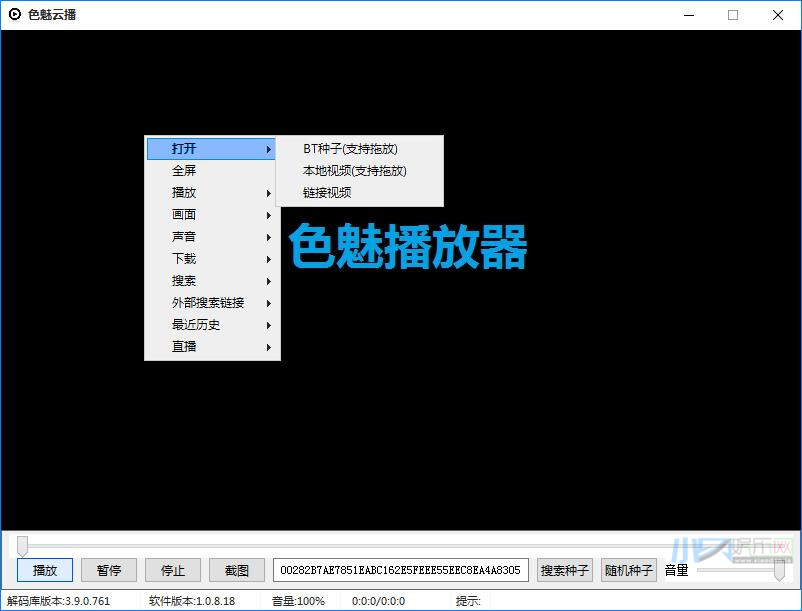Click 软件版本:1.0.8.18 in status bar
The width and height of the screenshot is (802, 611).
(192, 601)
